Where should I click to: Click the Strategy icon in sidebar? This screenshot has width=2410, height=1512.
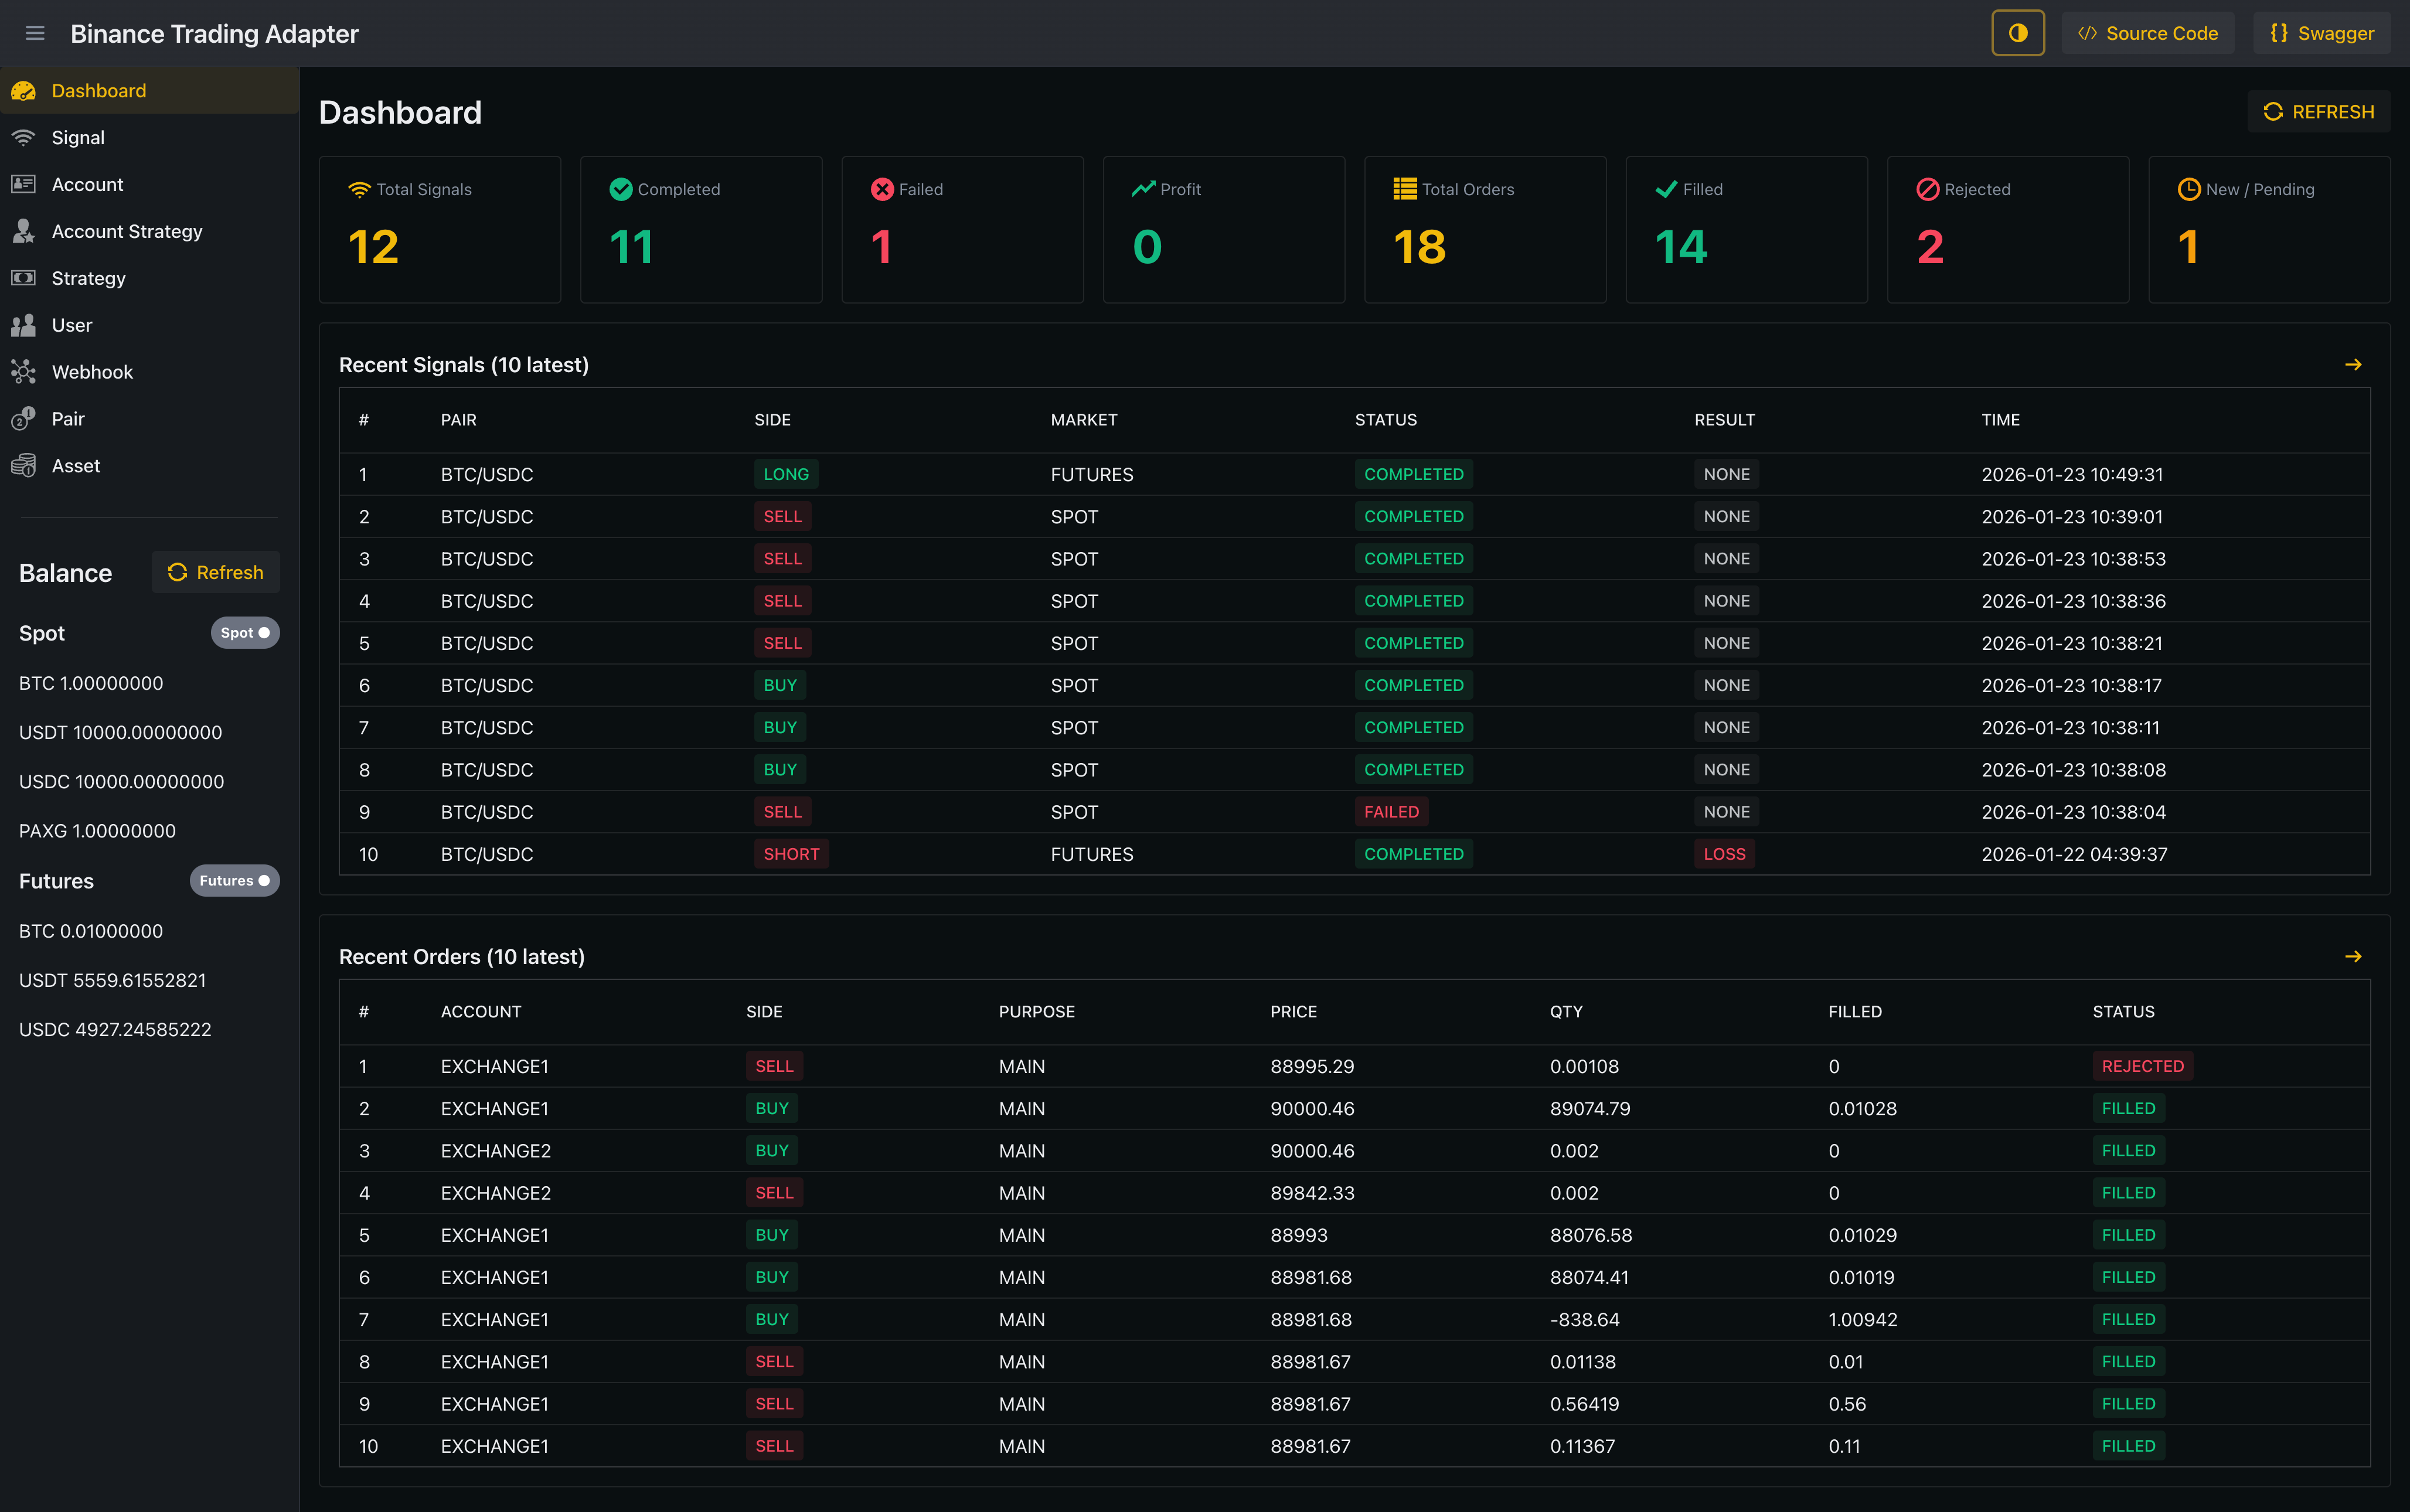point(23,278)
